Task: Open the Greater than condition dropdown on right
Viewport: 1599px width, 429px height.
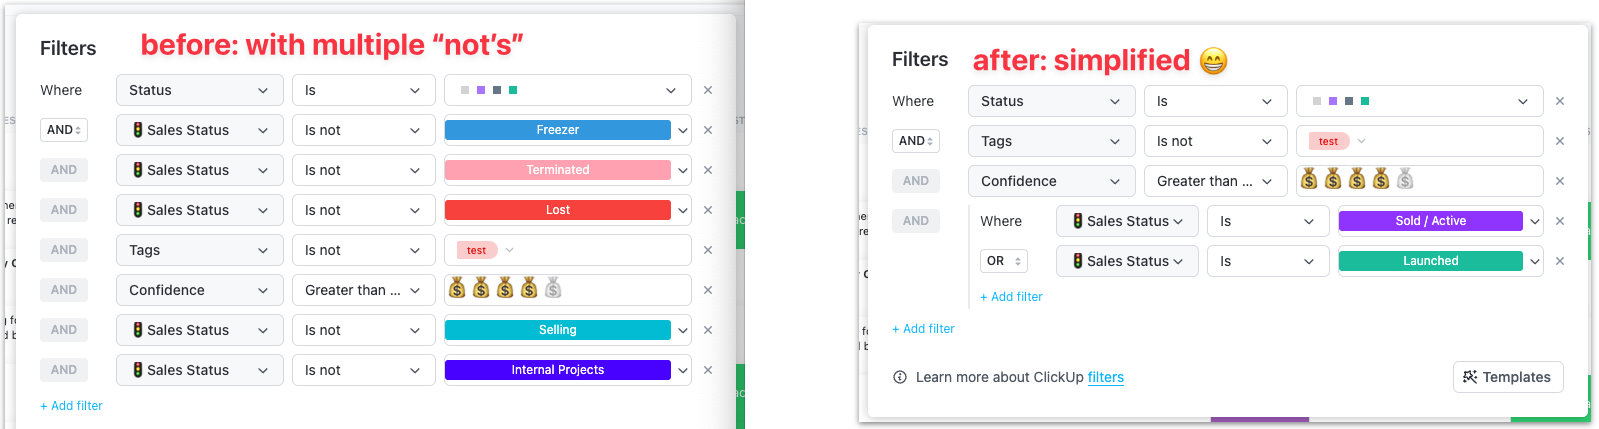Action: coord(1215,181)
